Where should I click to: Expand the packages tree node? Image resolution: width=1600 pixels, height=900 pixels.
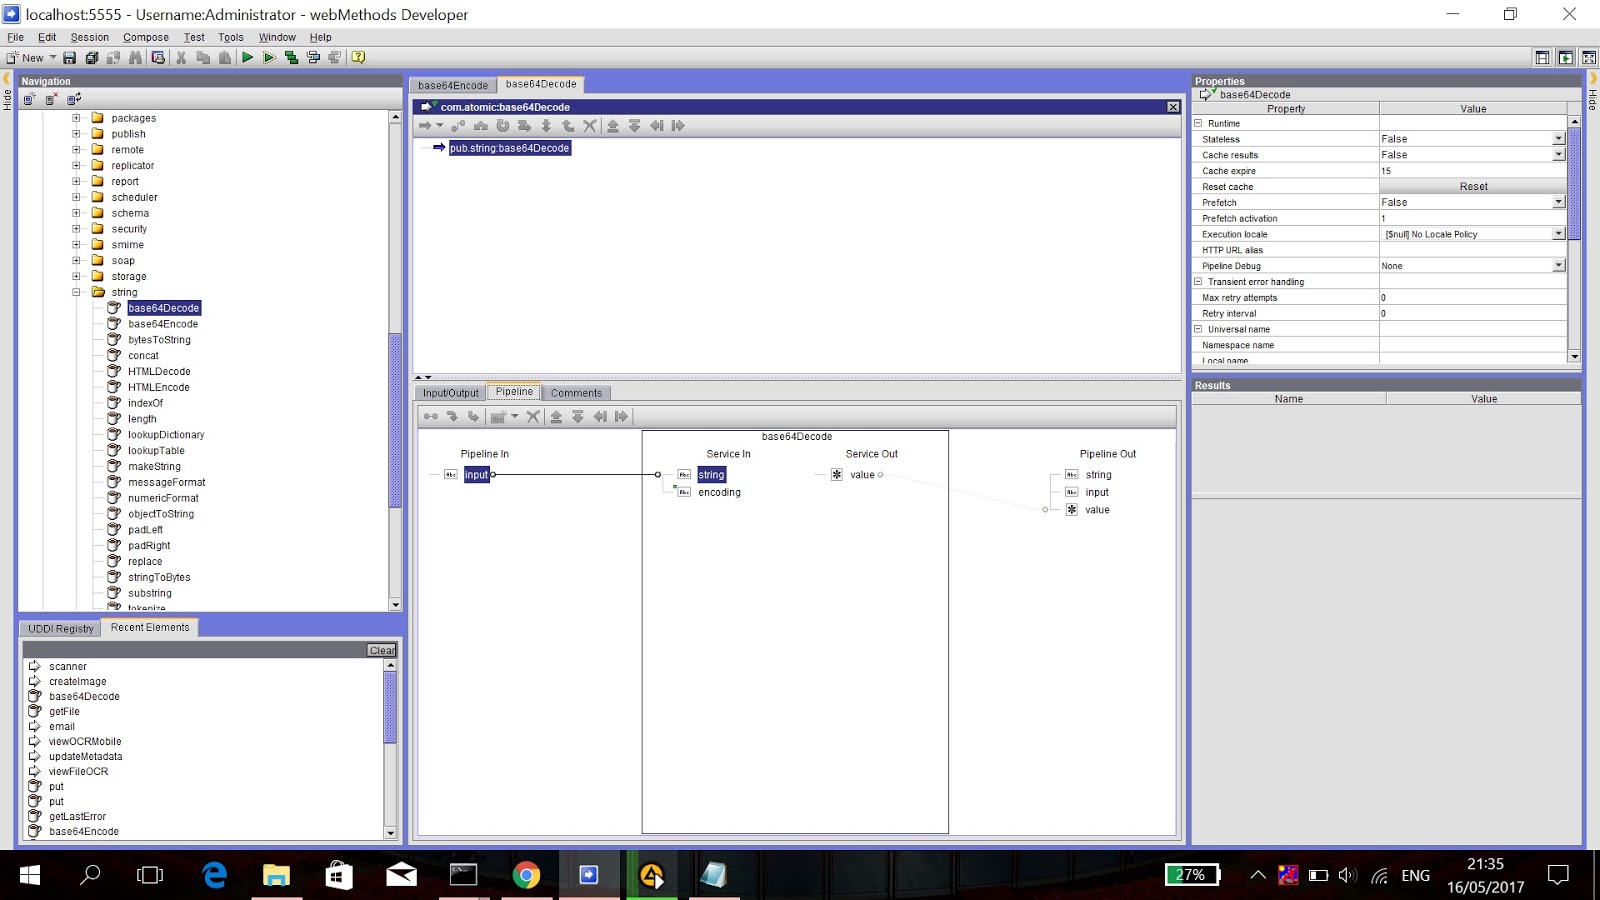77,118
